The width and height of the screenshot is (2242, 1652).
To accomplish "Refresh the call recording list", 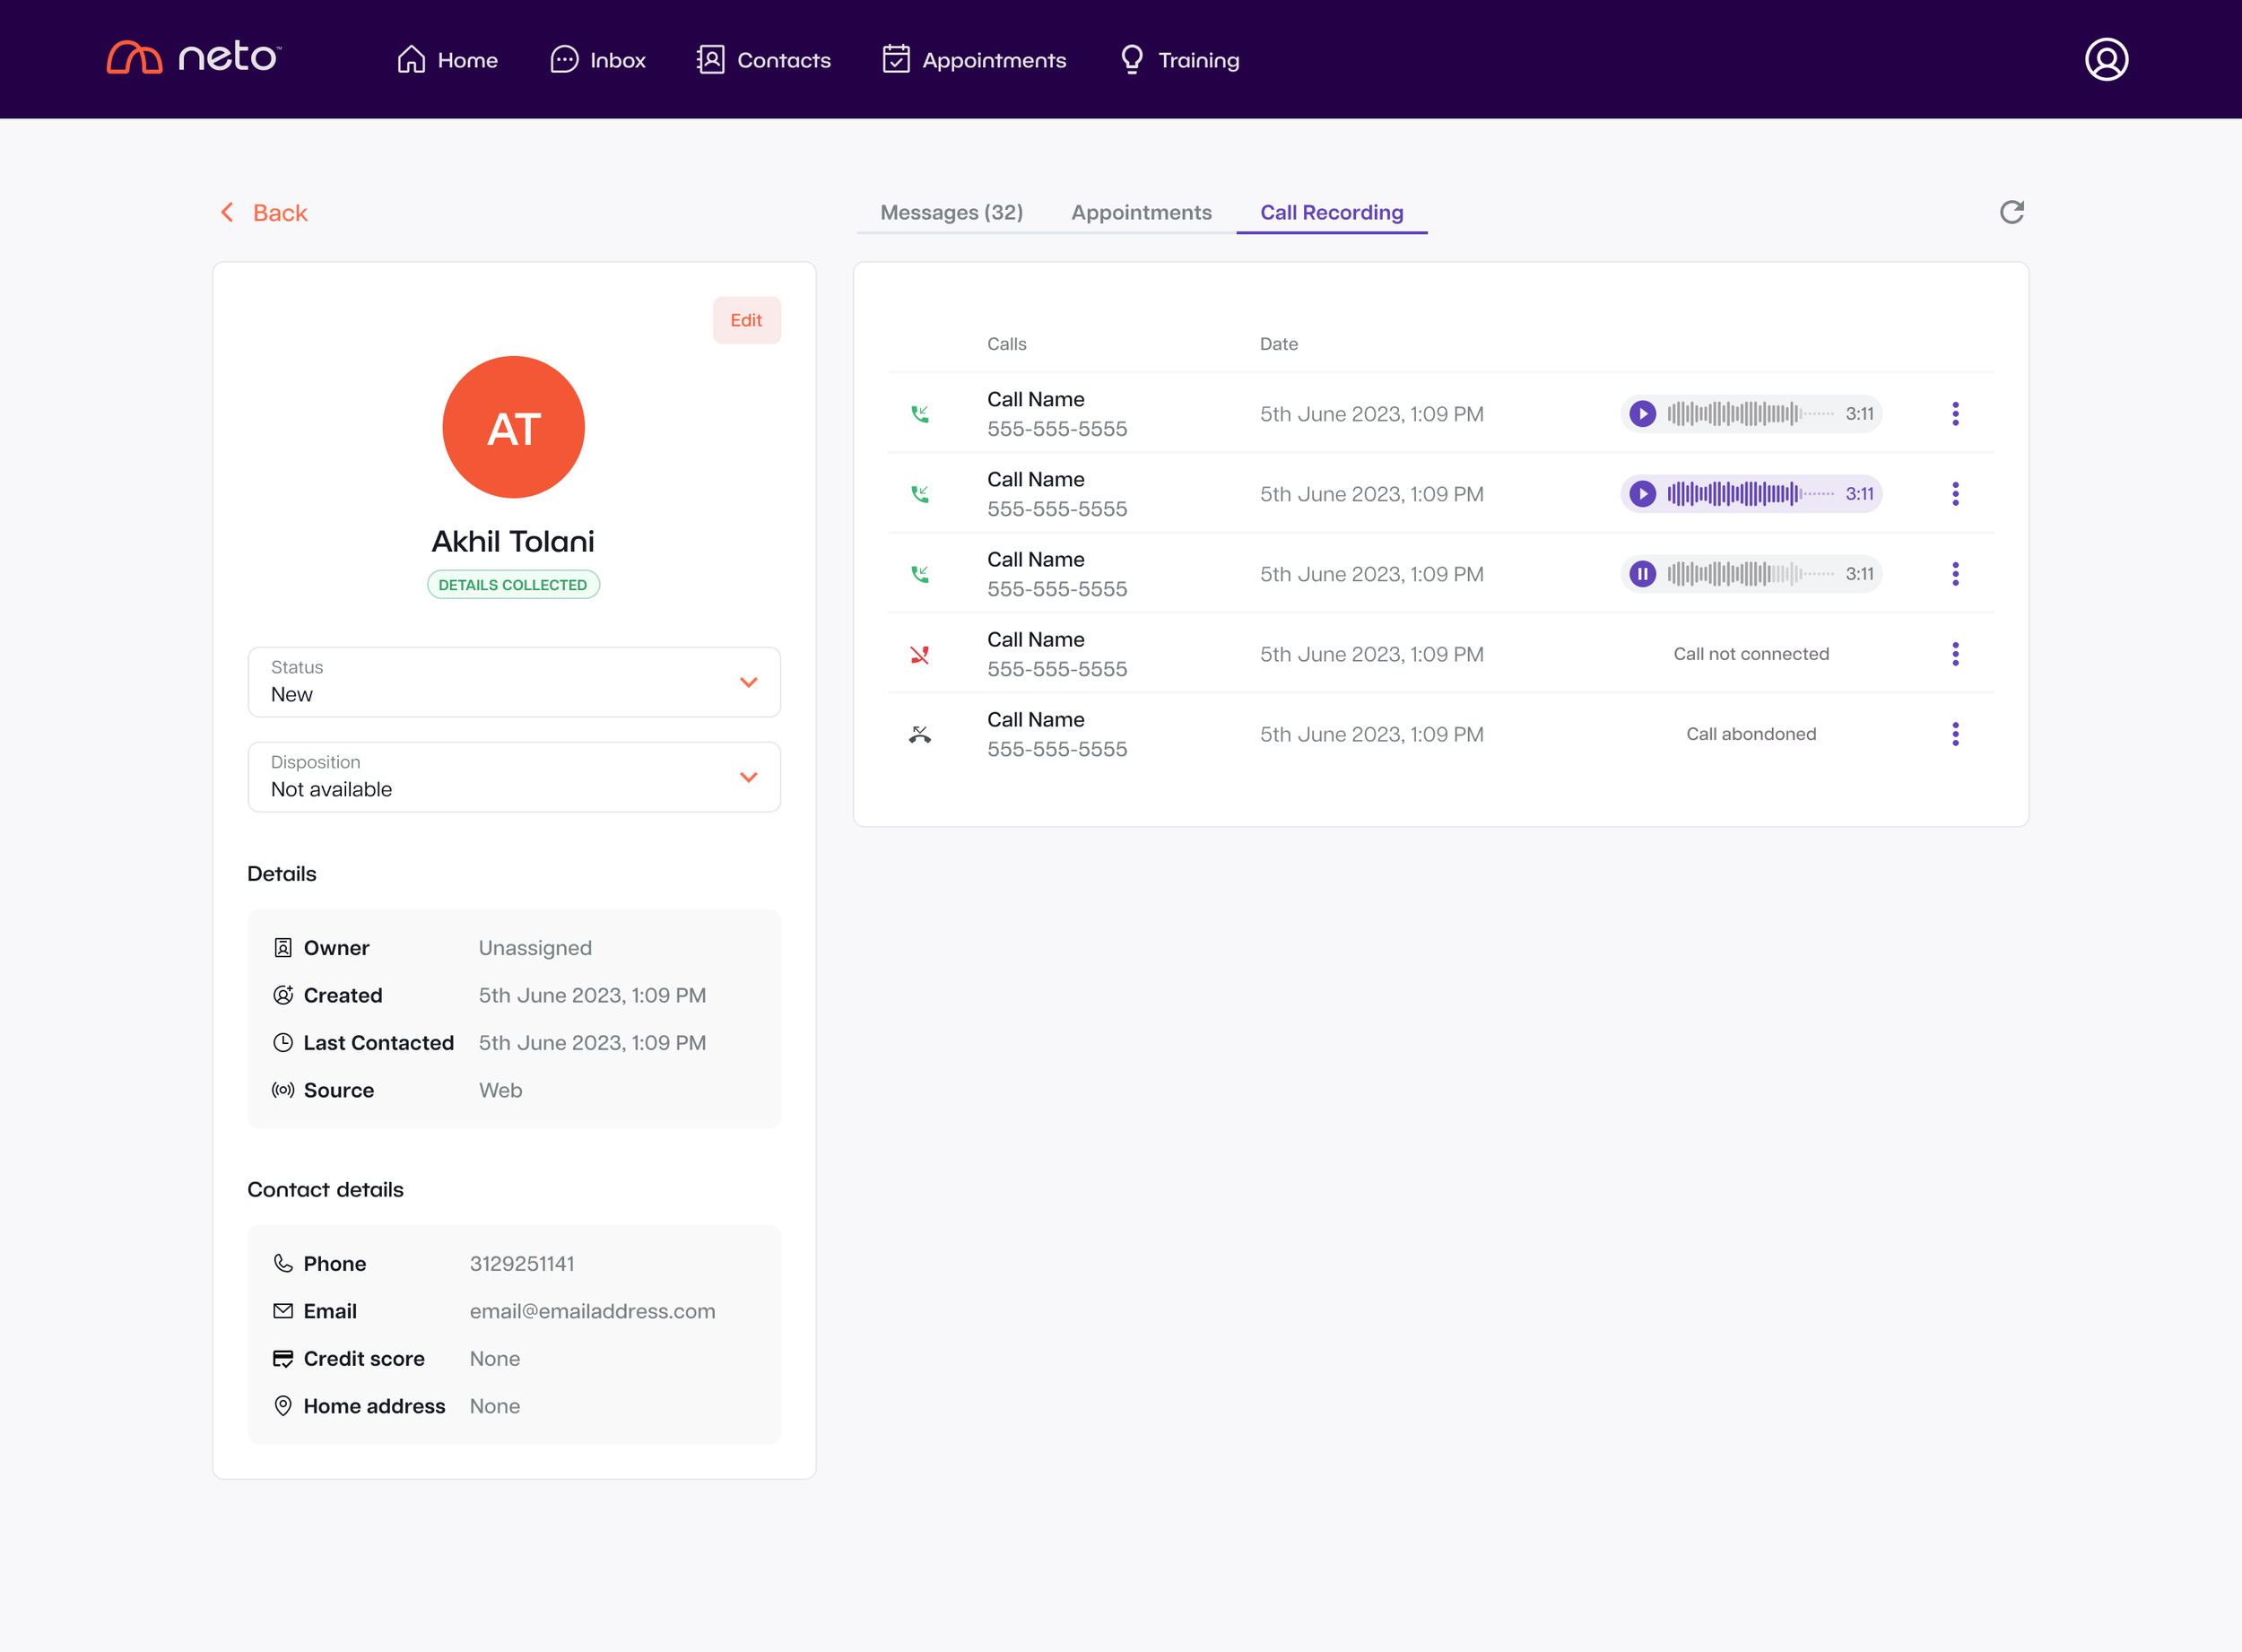I will [x=2012, y=212].
